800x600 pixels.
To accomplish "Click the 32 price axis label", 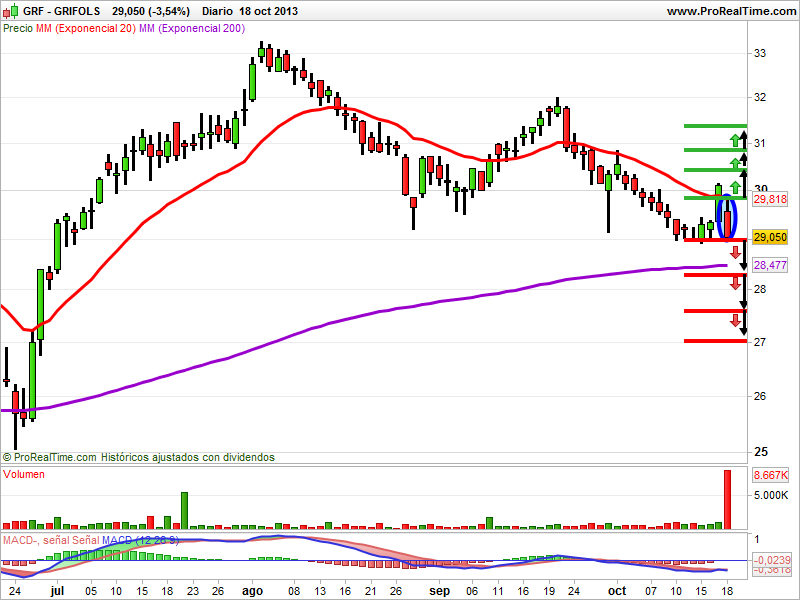I will click(x=760, y=97).
